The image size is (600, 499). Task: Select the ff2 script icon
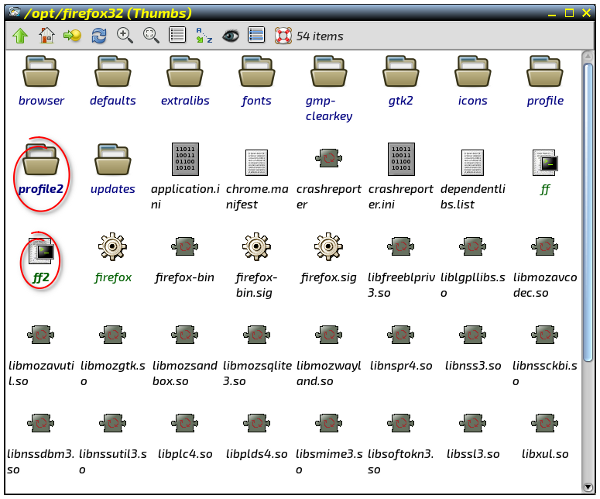pos(41,251)
